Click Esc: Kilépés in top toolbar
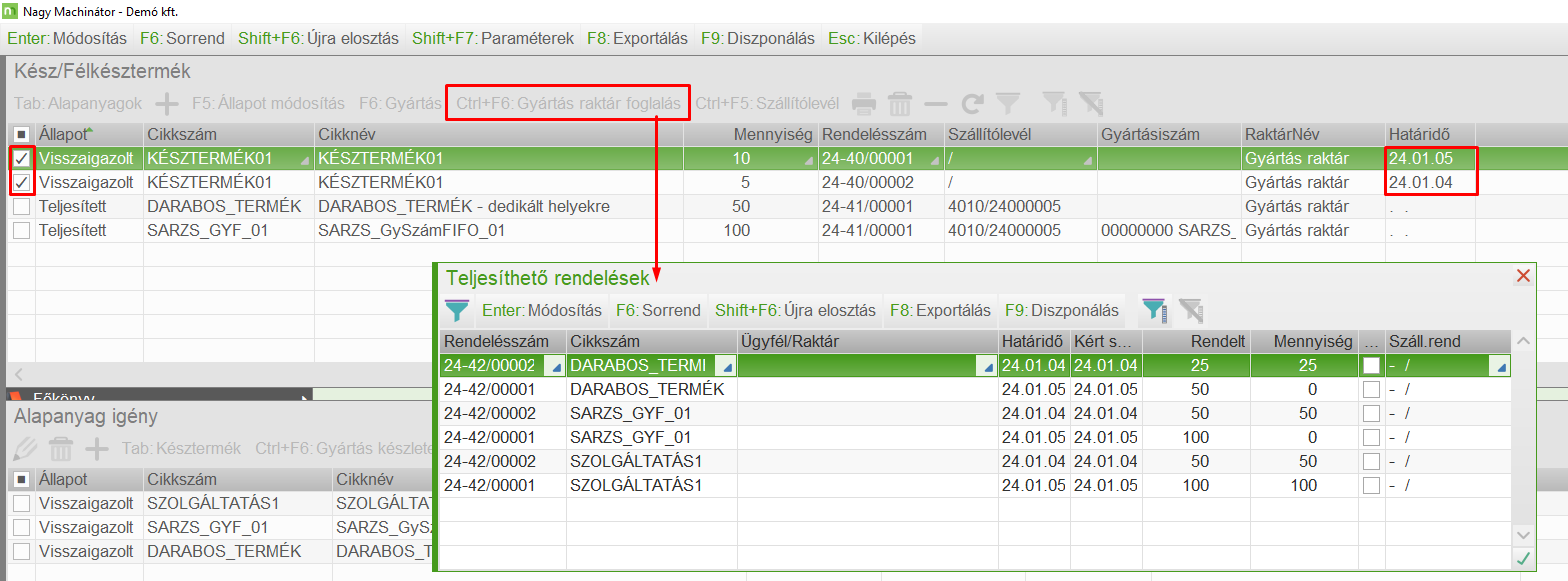The image size is (1568, 581). click(871, 39)
